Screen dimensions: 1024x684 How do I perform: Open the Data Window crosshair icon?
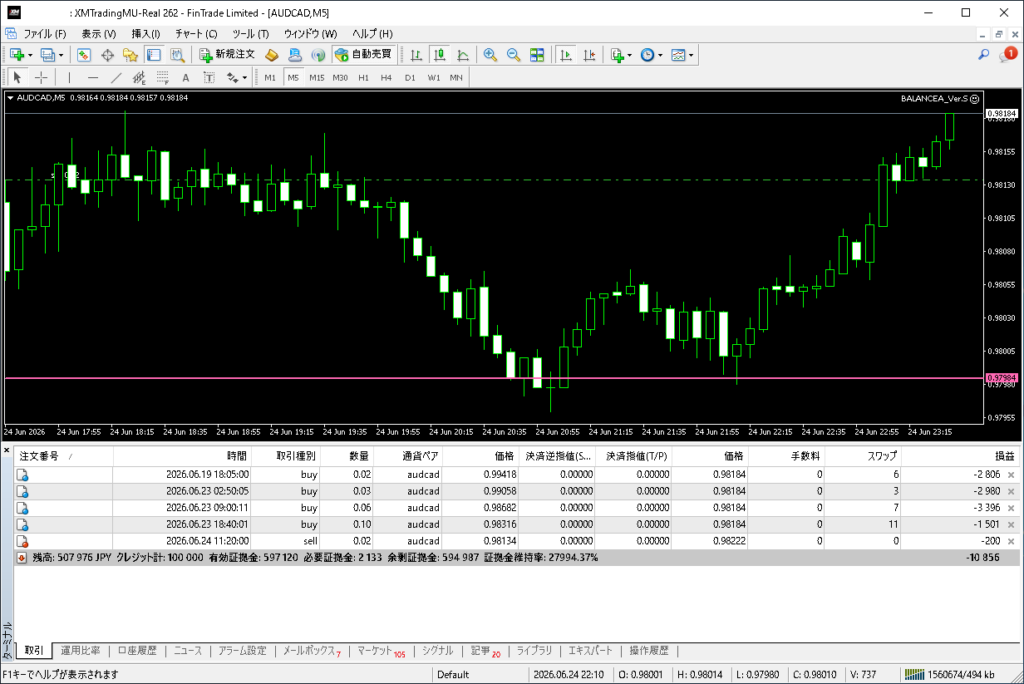tap(107, 55)
